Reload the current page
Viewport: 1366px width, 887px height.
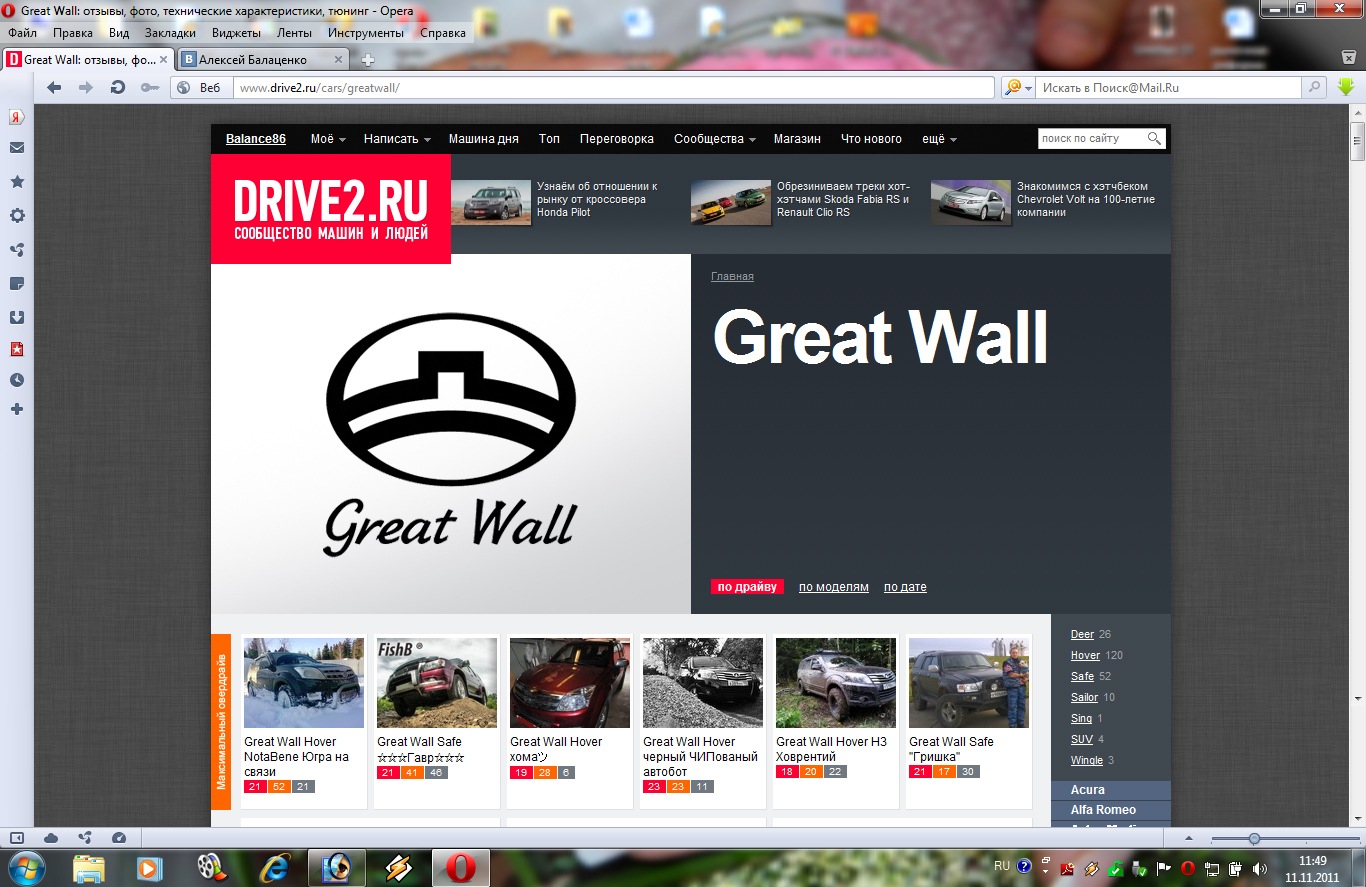118,88
